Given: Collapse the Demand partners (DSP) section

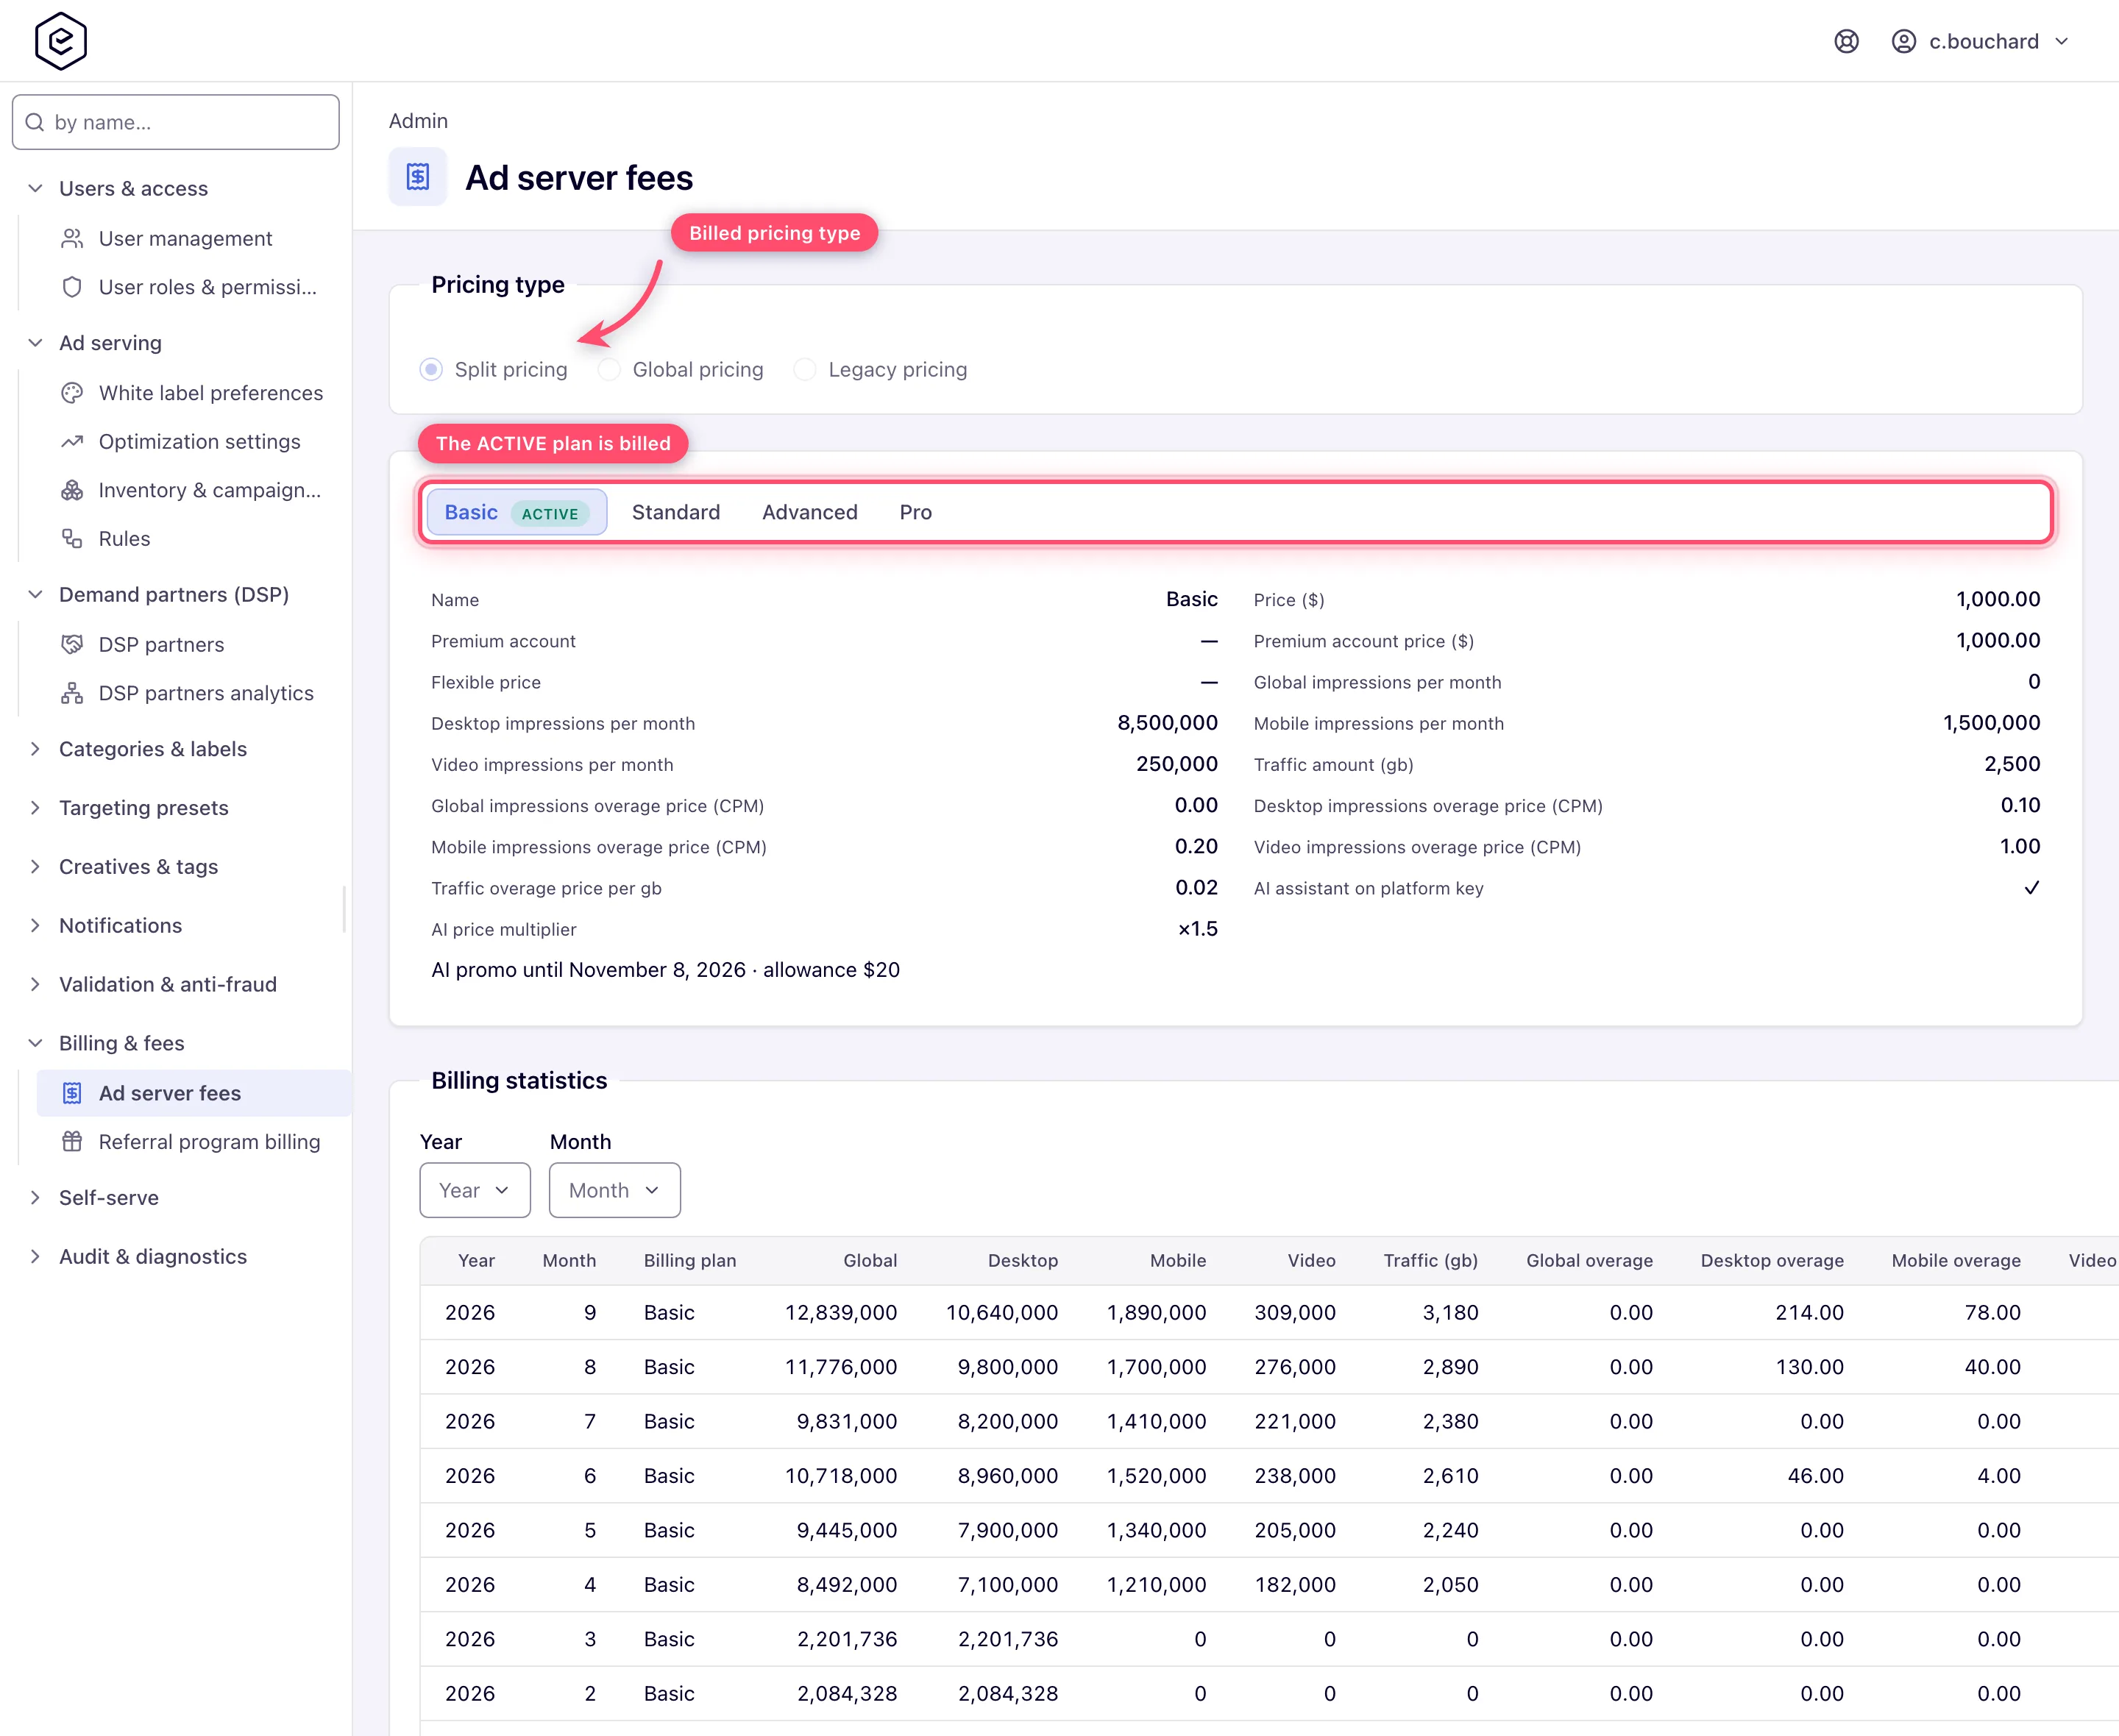Looking at the screenshot, I should [35, 594].
